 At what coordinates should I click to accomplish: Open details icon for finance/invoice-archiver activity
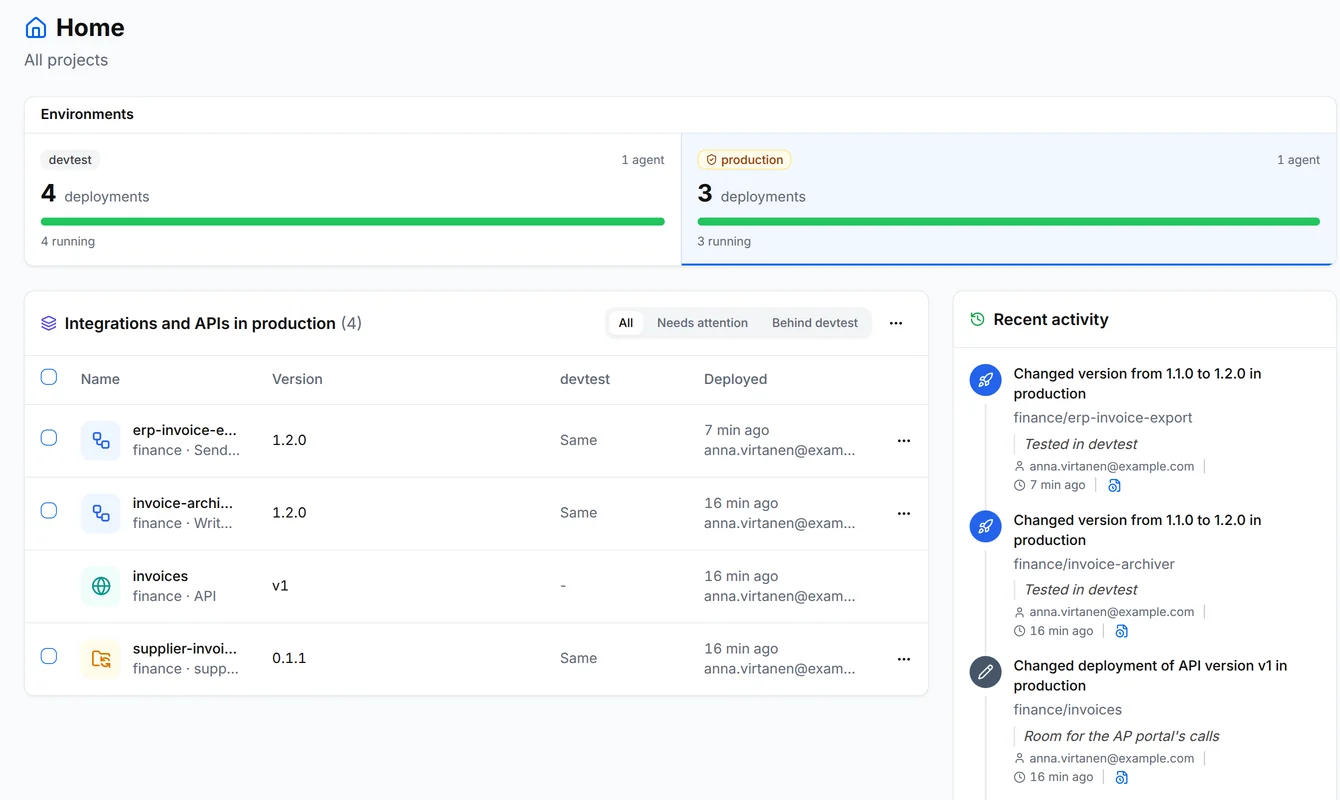1121,631
